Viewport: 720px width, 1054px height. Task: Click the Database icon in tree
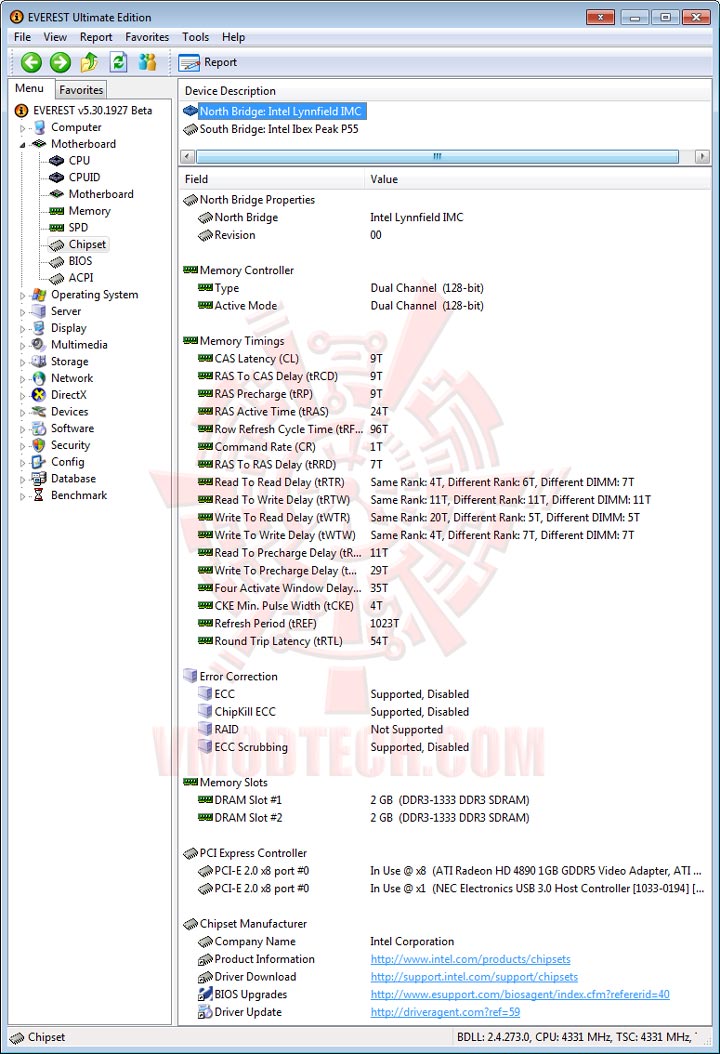[39, 479]
